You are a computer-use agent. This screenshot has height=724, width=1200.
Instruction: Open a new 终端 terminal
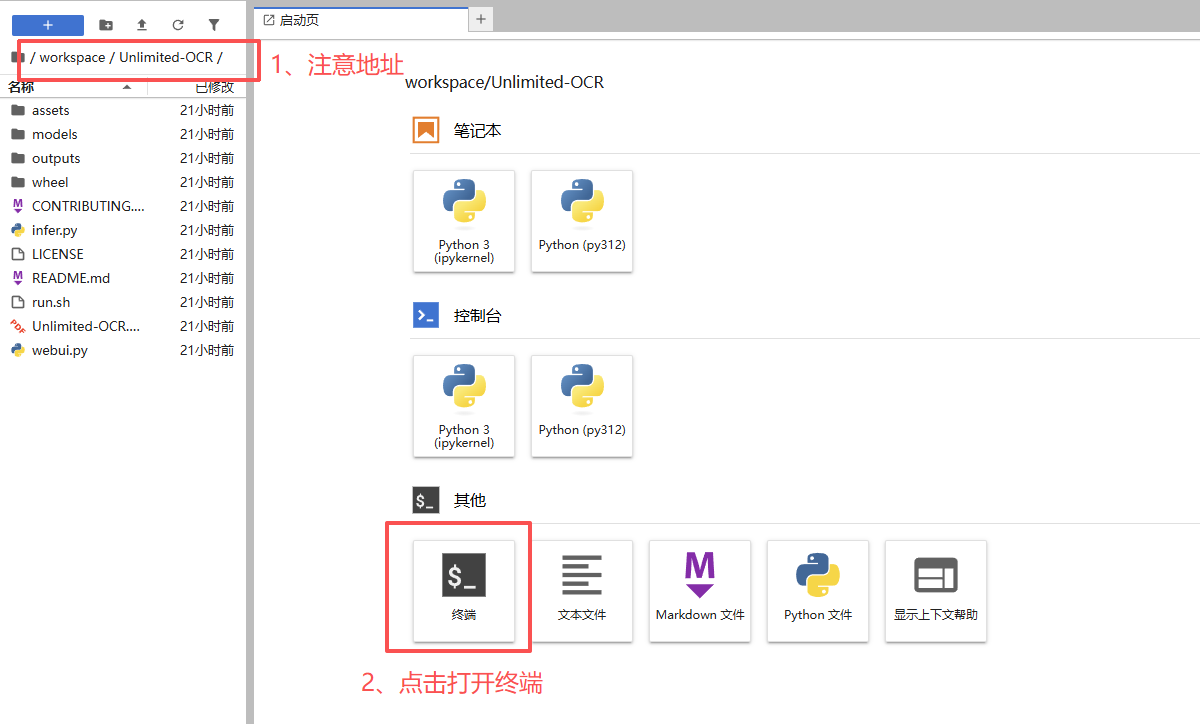pyautogui.click(x=464, y=591)
